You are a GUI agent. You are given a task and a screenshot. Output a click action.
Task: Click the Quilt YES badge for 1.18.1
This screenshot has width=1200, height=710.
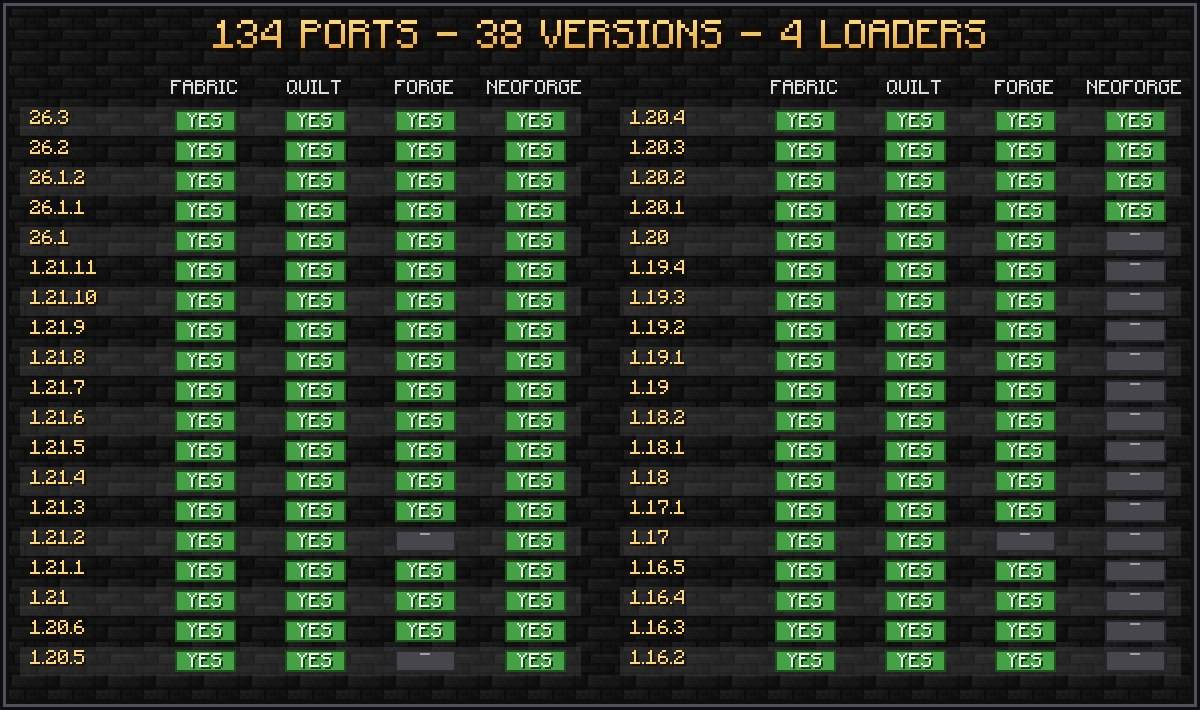click(x=915, y=451)
